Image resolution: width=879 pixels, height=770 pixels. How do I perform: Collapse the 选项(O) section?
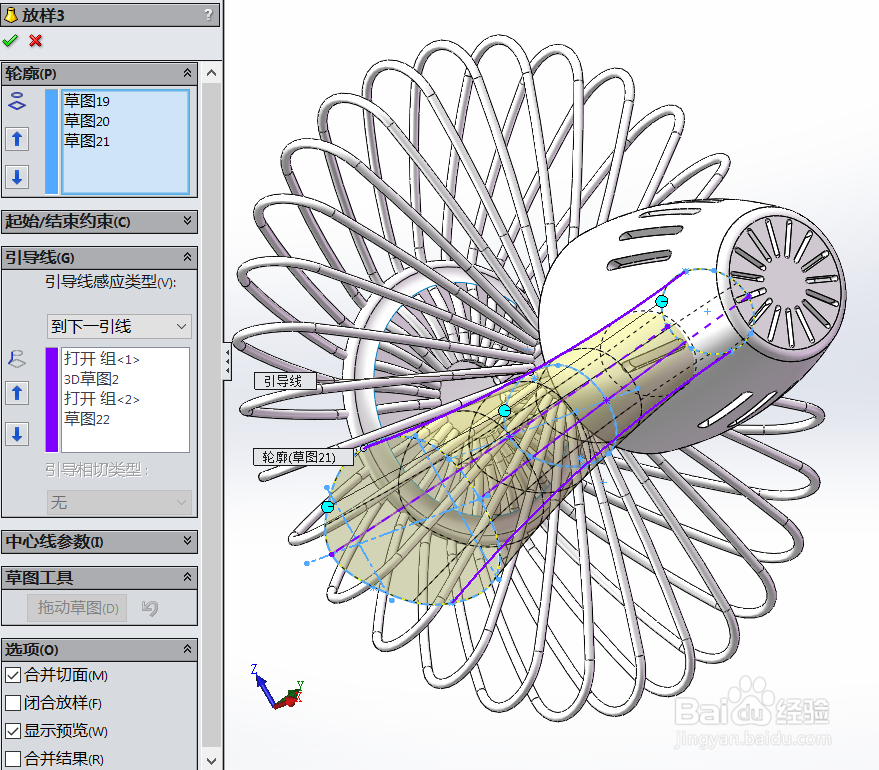(x=187, y=650)
